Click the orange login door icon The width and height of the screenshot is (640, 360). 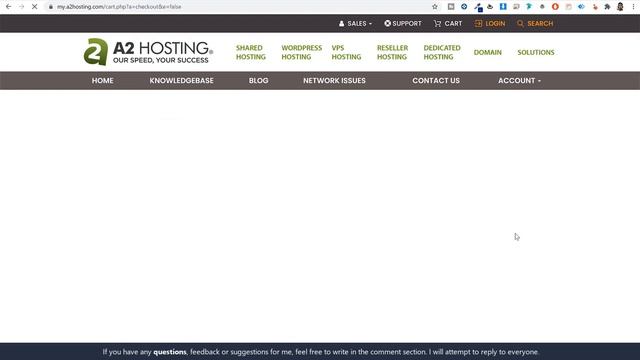(x=478, y=24)
